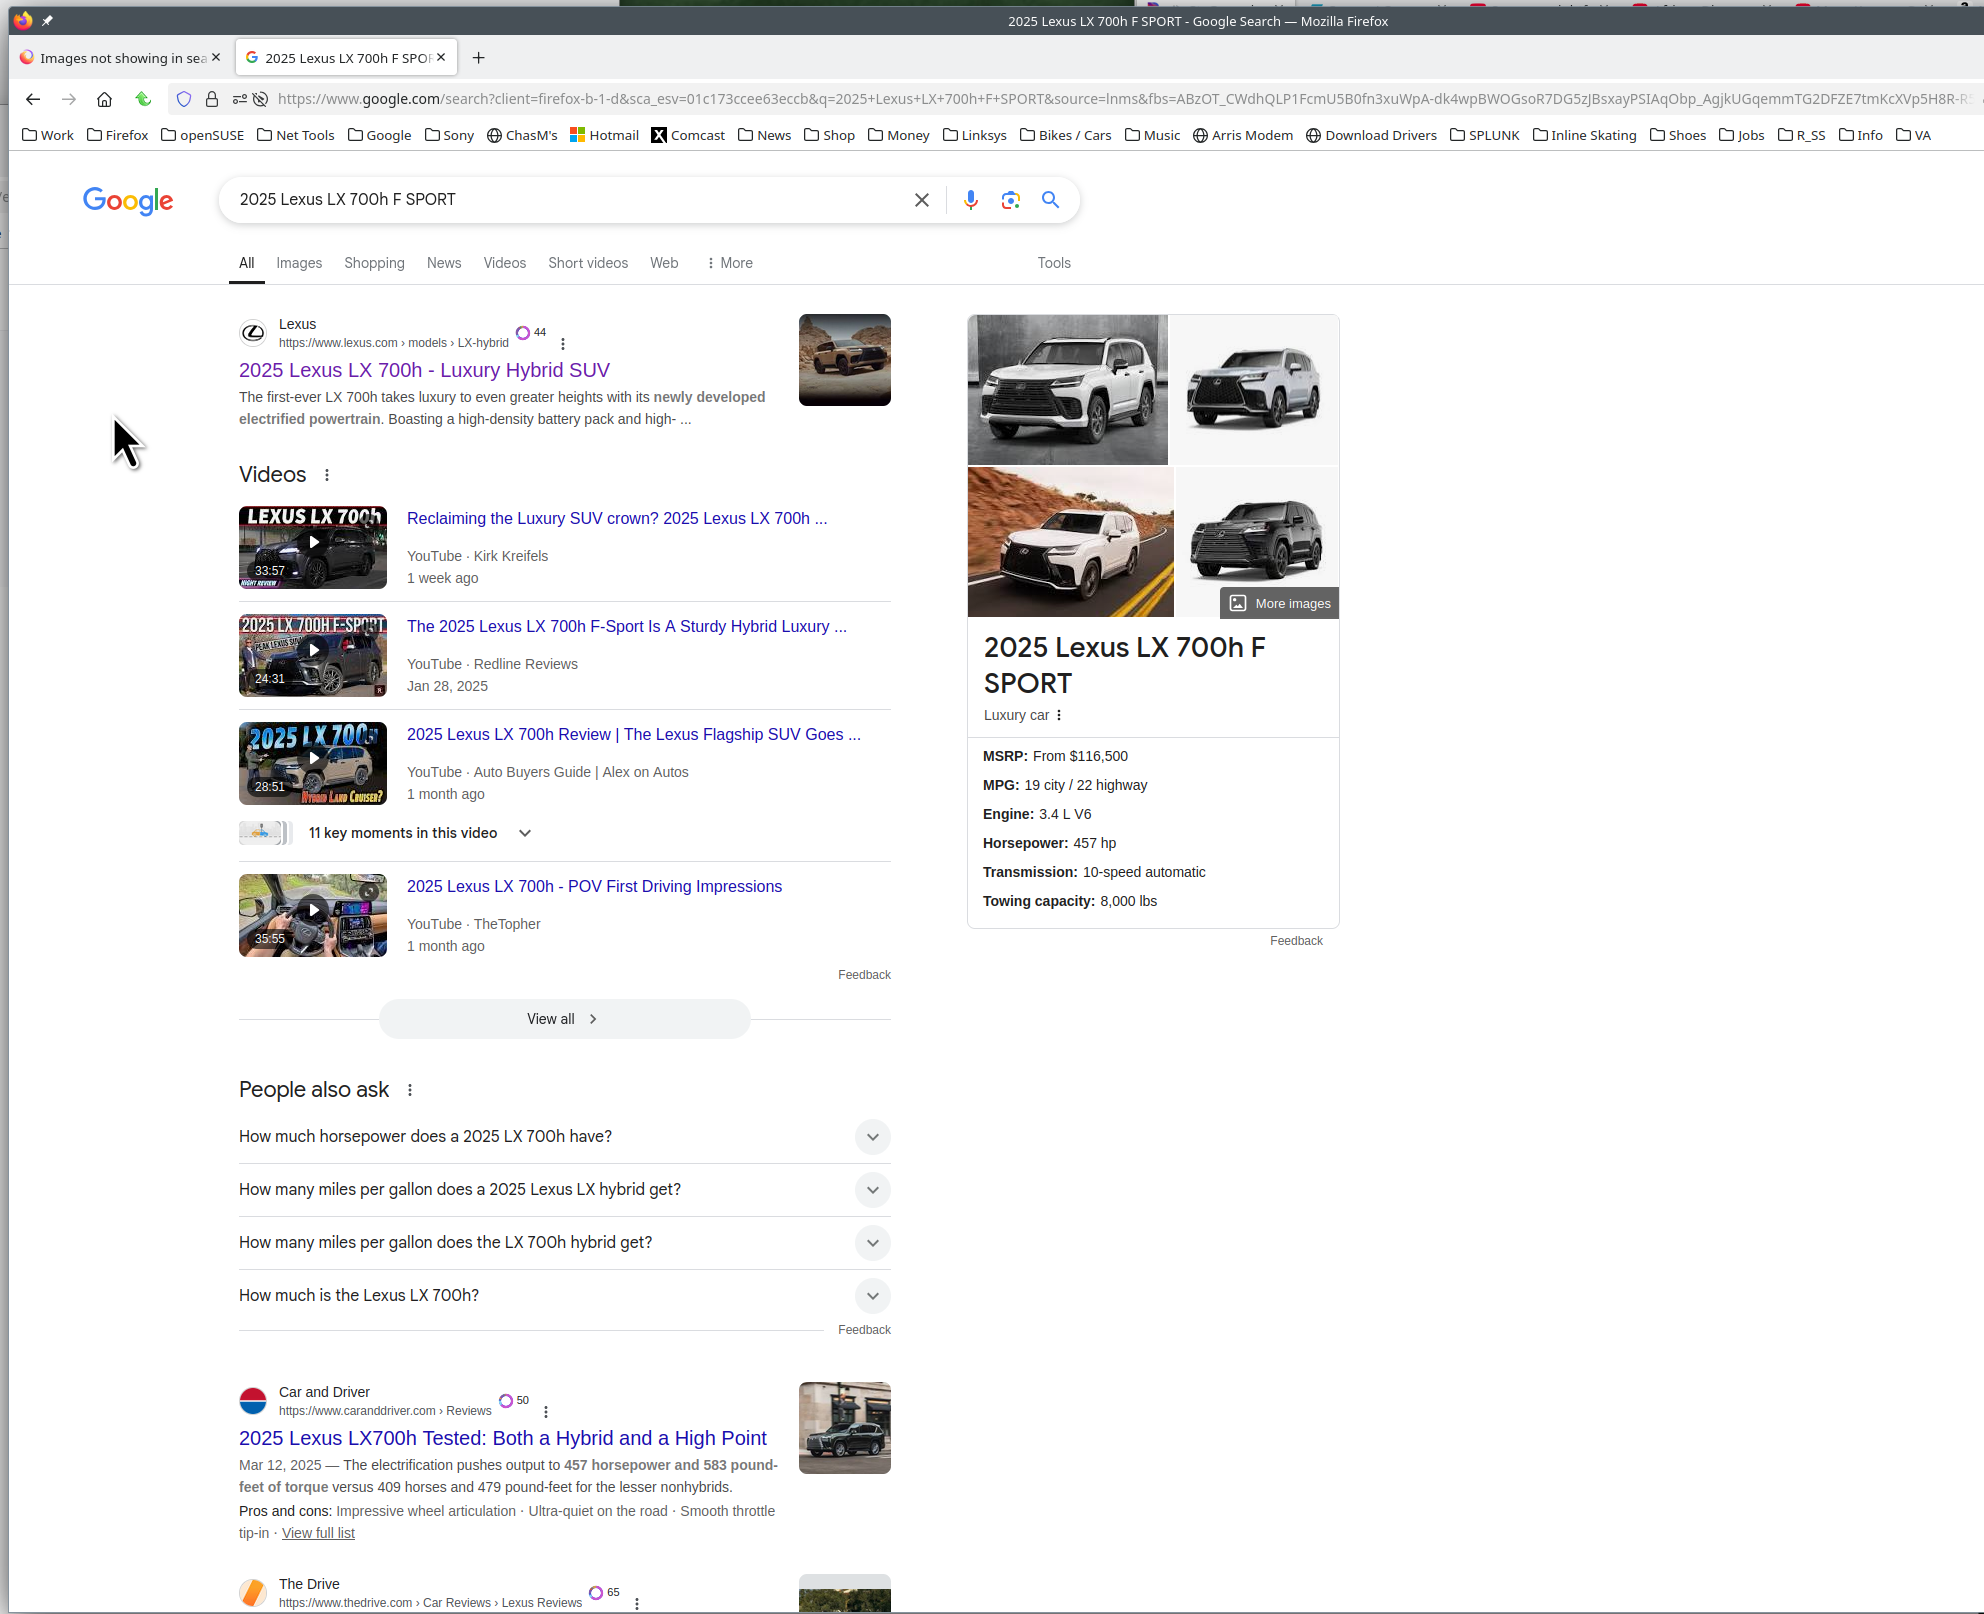This screenshot has height=1614, width=1984.
Task: Click the Google logo
Action: click(128, 201)
